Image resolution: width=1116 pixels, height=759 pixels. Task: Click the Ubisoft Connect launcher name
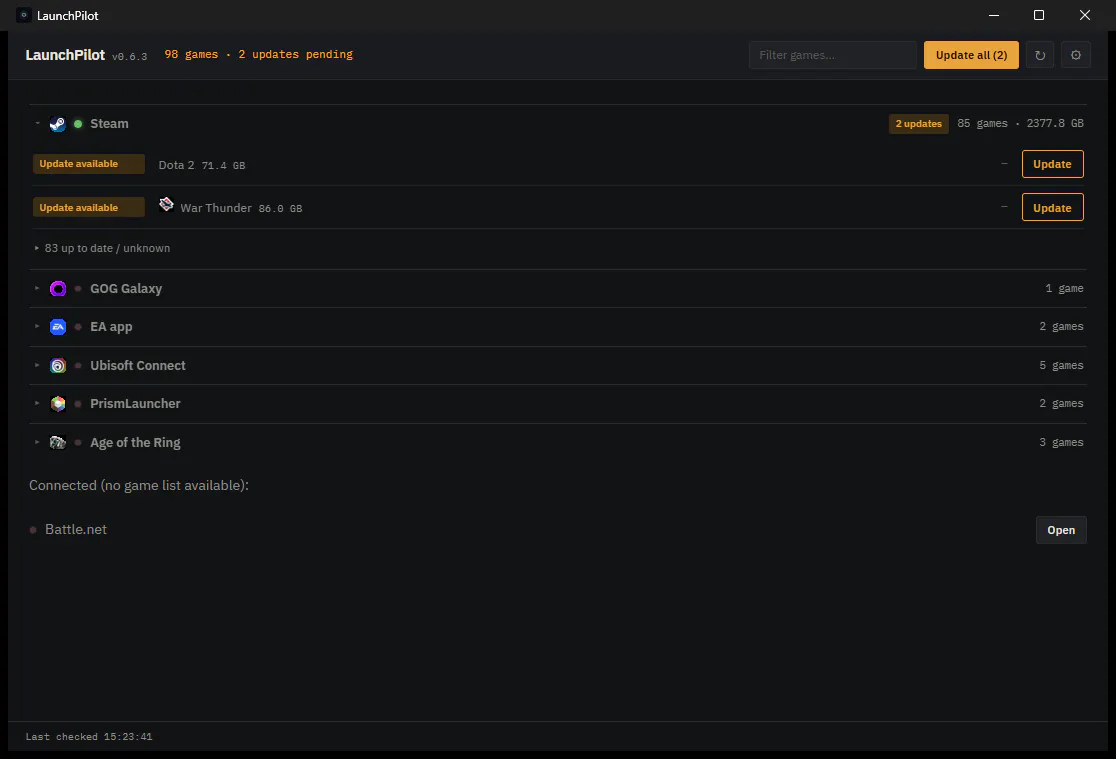point(137,365)
